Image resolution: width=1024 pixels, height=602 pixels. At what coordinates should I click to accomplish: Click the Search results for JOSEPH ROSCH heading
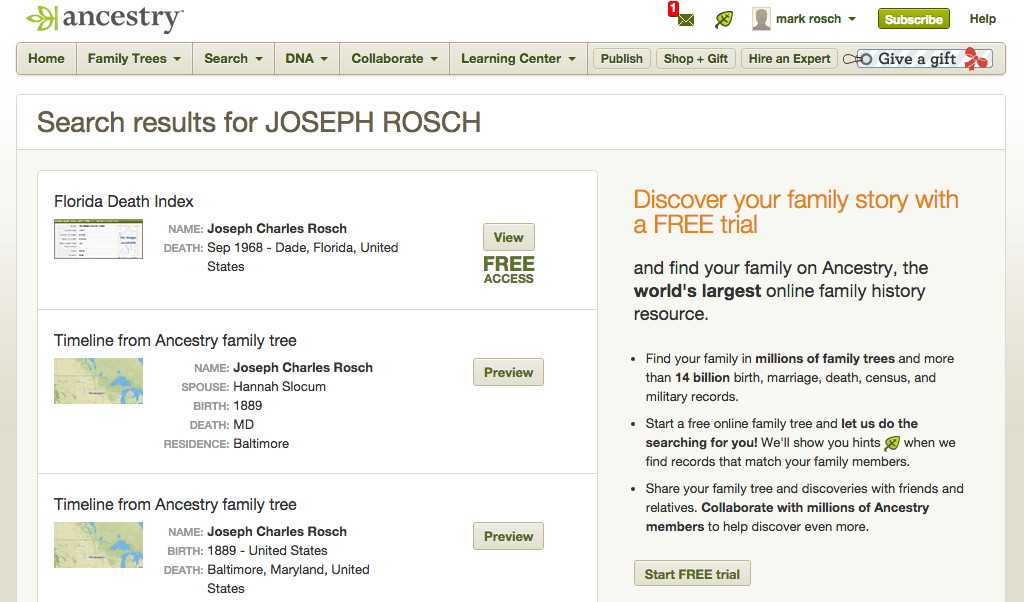tap(259, 123)
